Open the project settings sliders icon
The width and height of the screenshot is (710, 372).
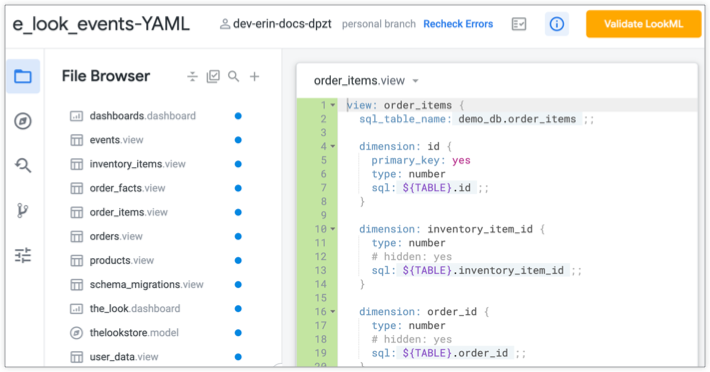click(23, 255)
